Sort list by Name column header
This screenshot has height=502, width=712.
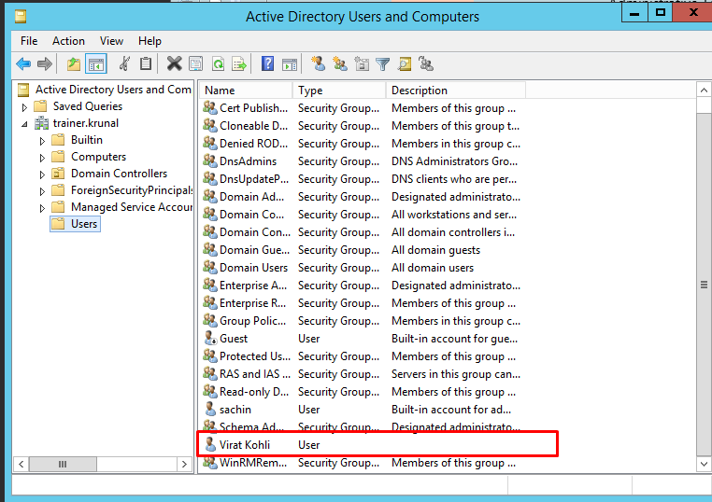coord(245,90)
